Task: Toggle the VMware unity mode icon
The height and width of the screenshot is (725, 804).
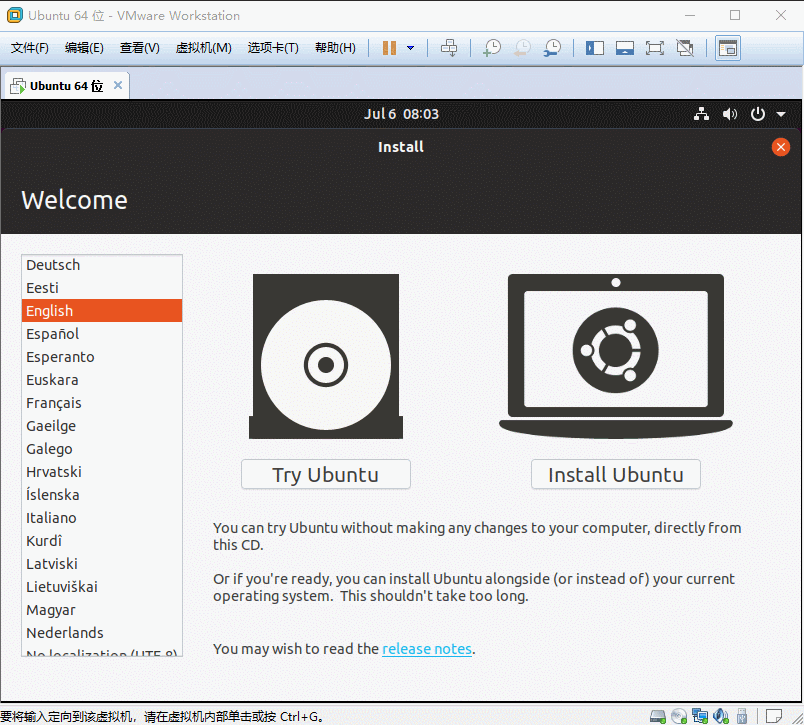Action: pos(685,48)
